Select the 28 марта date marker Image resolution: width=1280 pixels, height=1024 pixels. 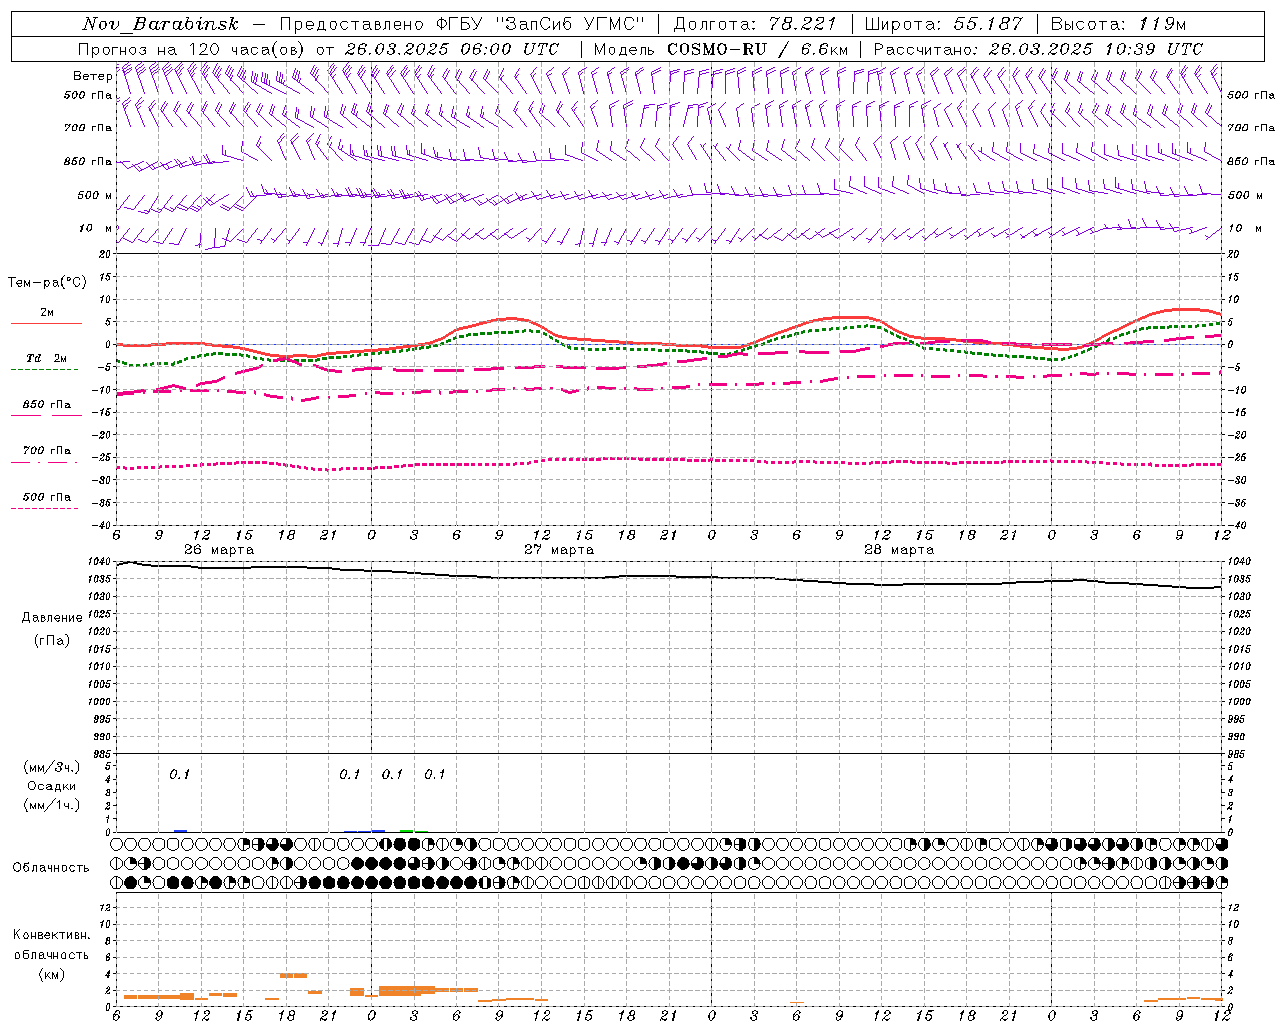coord(899,550)
